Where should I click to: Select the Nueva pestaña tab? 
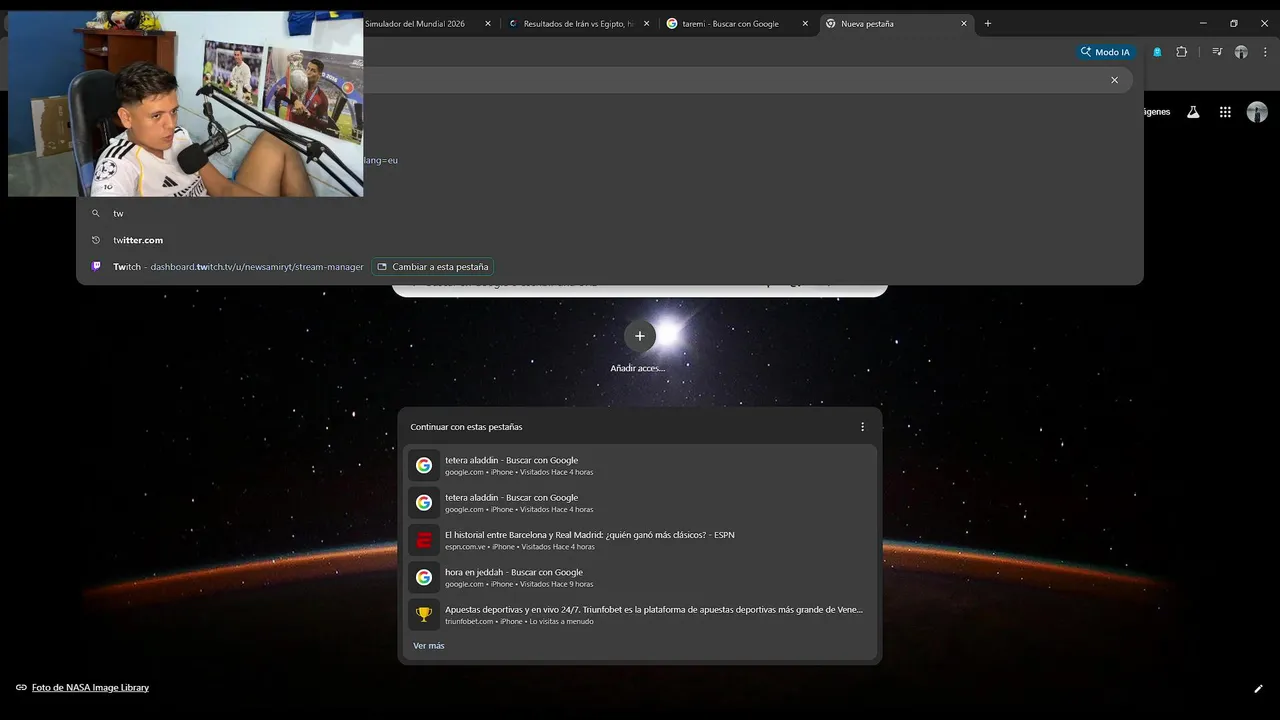[895, 23]
